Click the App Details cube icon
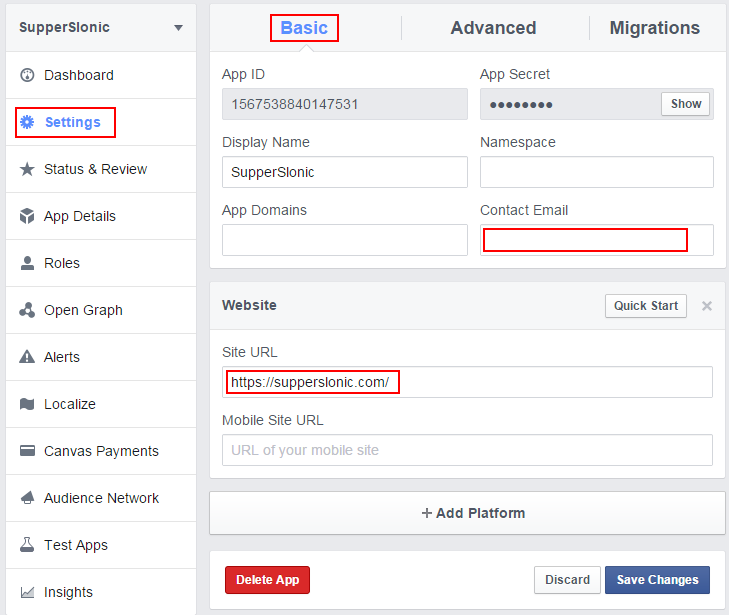 point(27,216)
